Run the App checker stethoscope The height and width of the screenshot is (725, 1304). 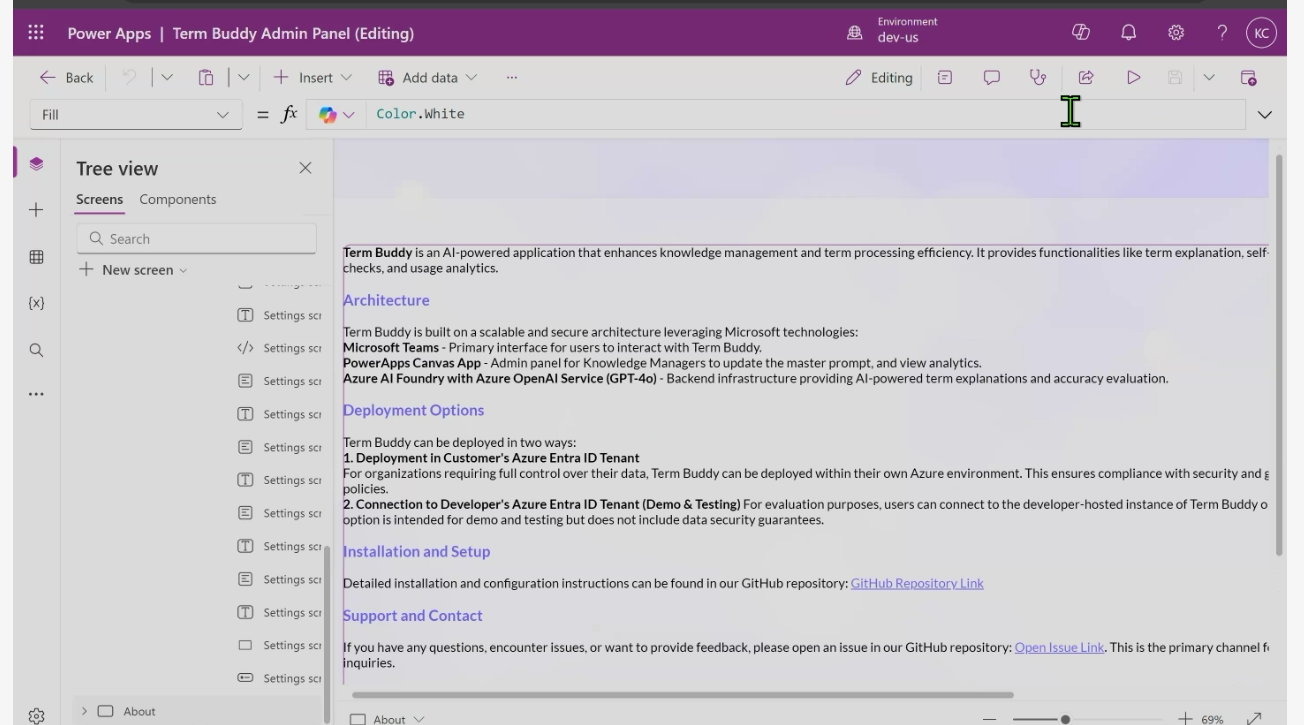(1038, 77)
